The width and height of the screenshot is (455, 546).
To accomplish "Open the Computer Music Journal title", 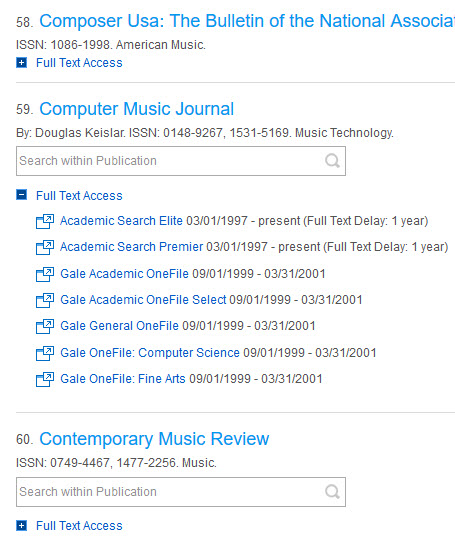I will click(136, 109).
